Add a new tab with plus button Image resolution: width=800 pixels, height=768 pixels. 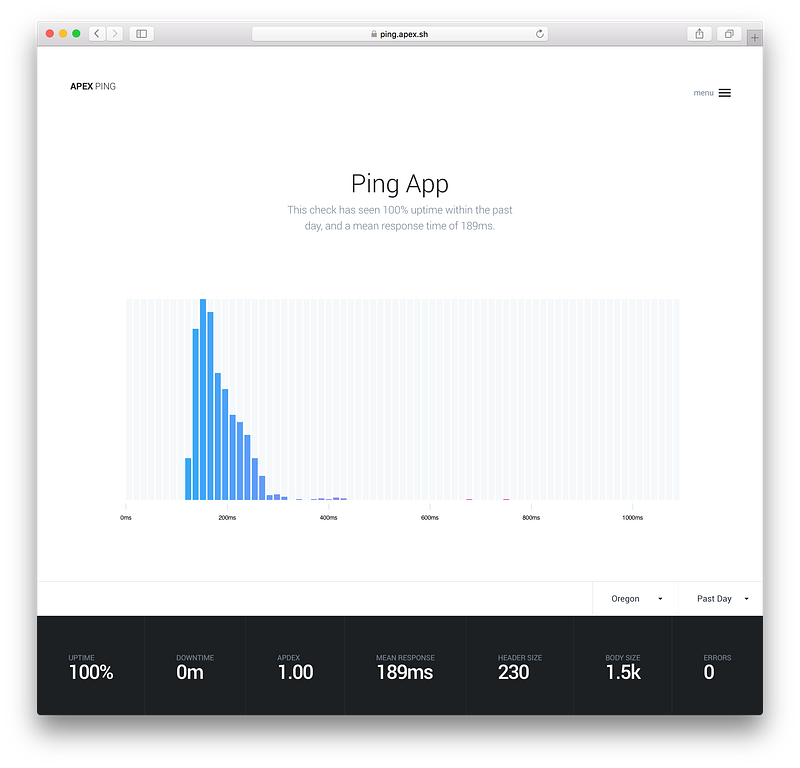(x=755, y=37)
